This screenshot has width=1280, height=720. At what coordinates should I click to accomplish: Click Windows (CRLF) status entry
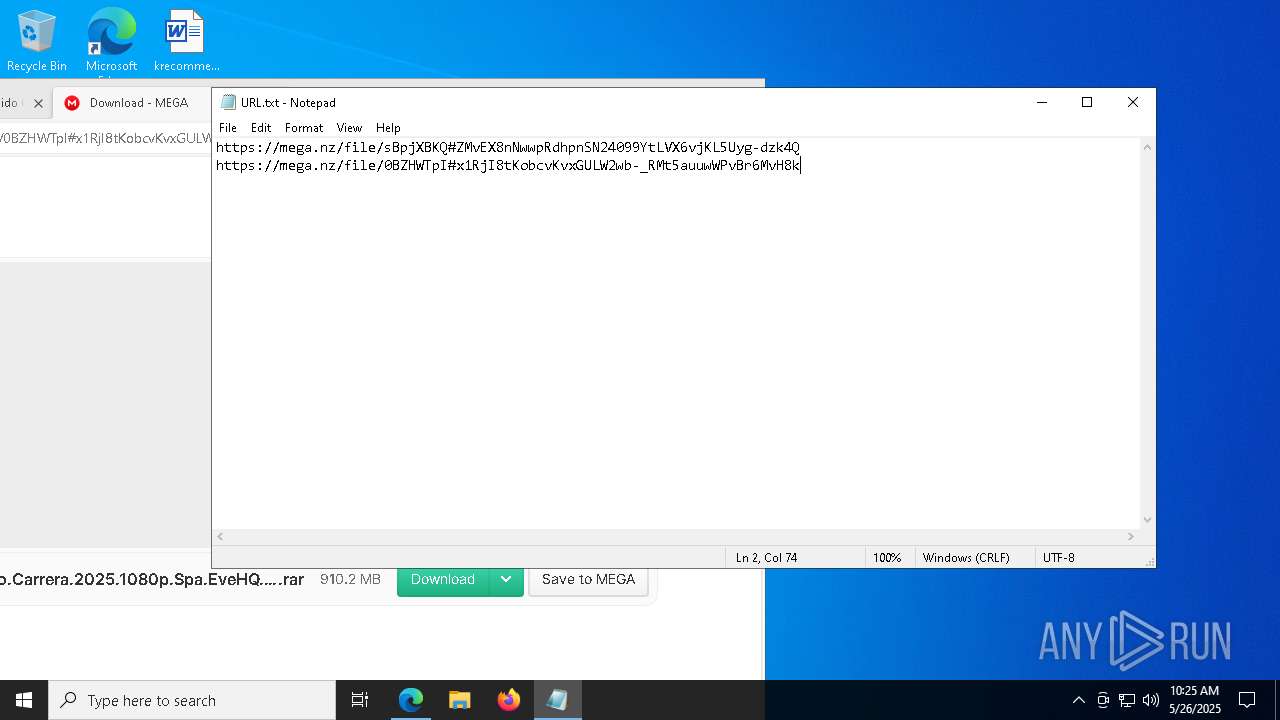[x=966, y=558]
